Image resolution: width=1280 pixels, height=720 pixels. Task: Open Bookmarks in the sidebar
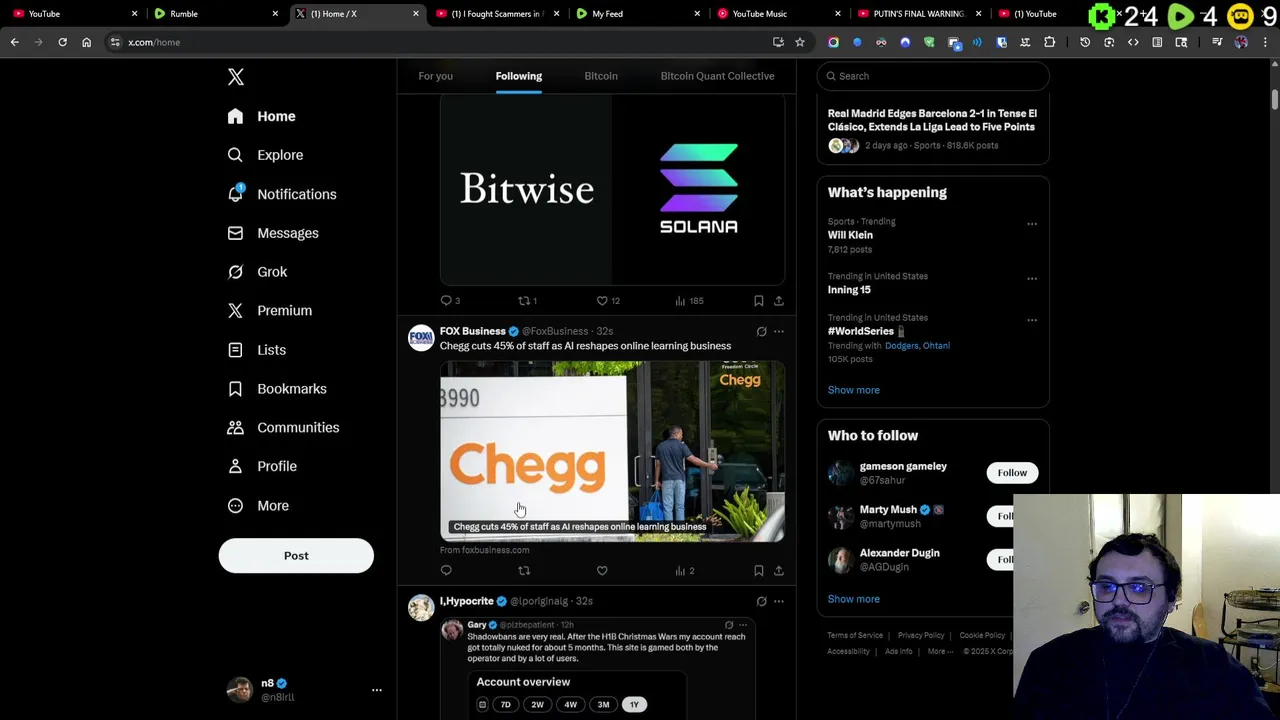click(x=276, y=389)
